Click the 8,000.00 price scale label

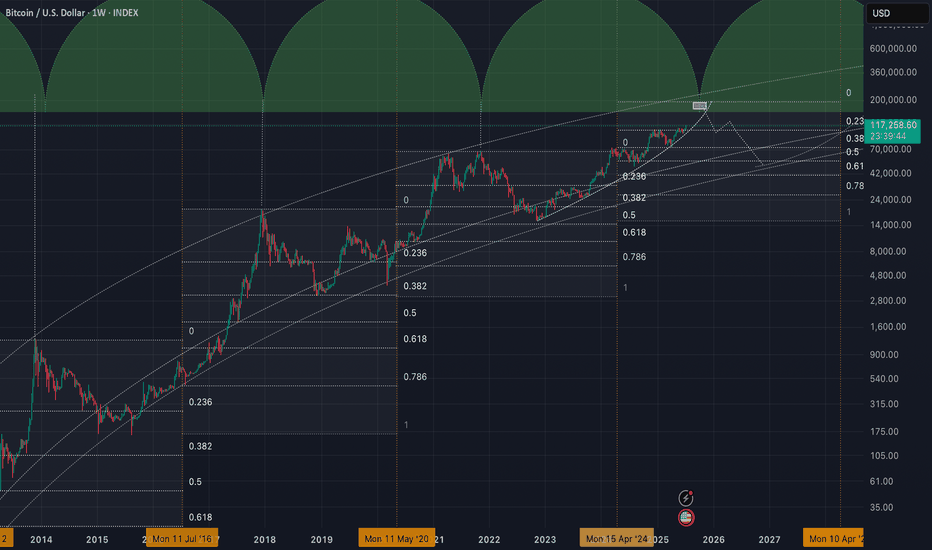(888, 252)
